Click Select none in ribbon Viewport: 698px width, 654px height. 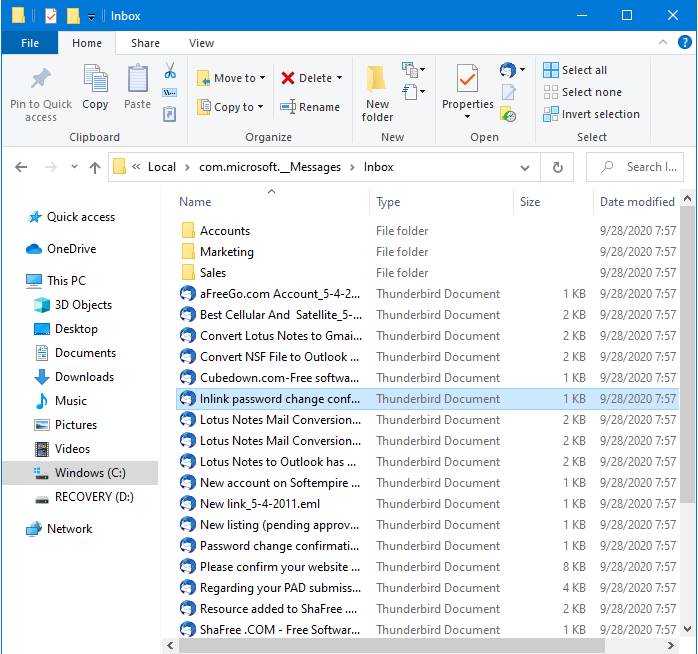(582, 92)
